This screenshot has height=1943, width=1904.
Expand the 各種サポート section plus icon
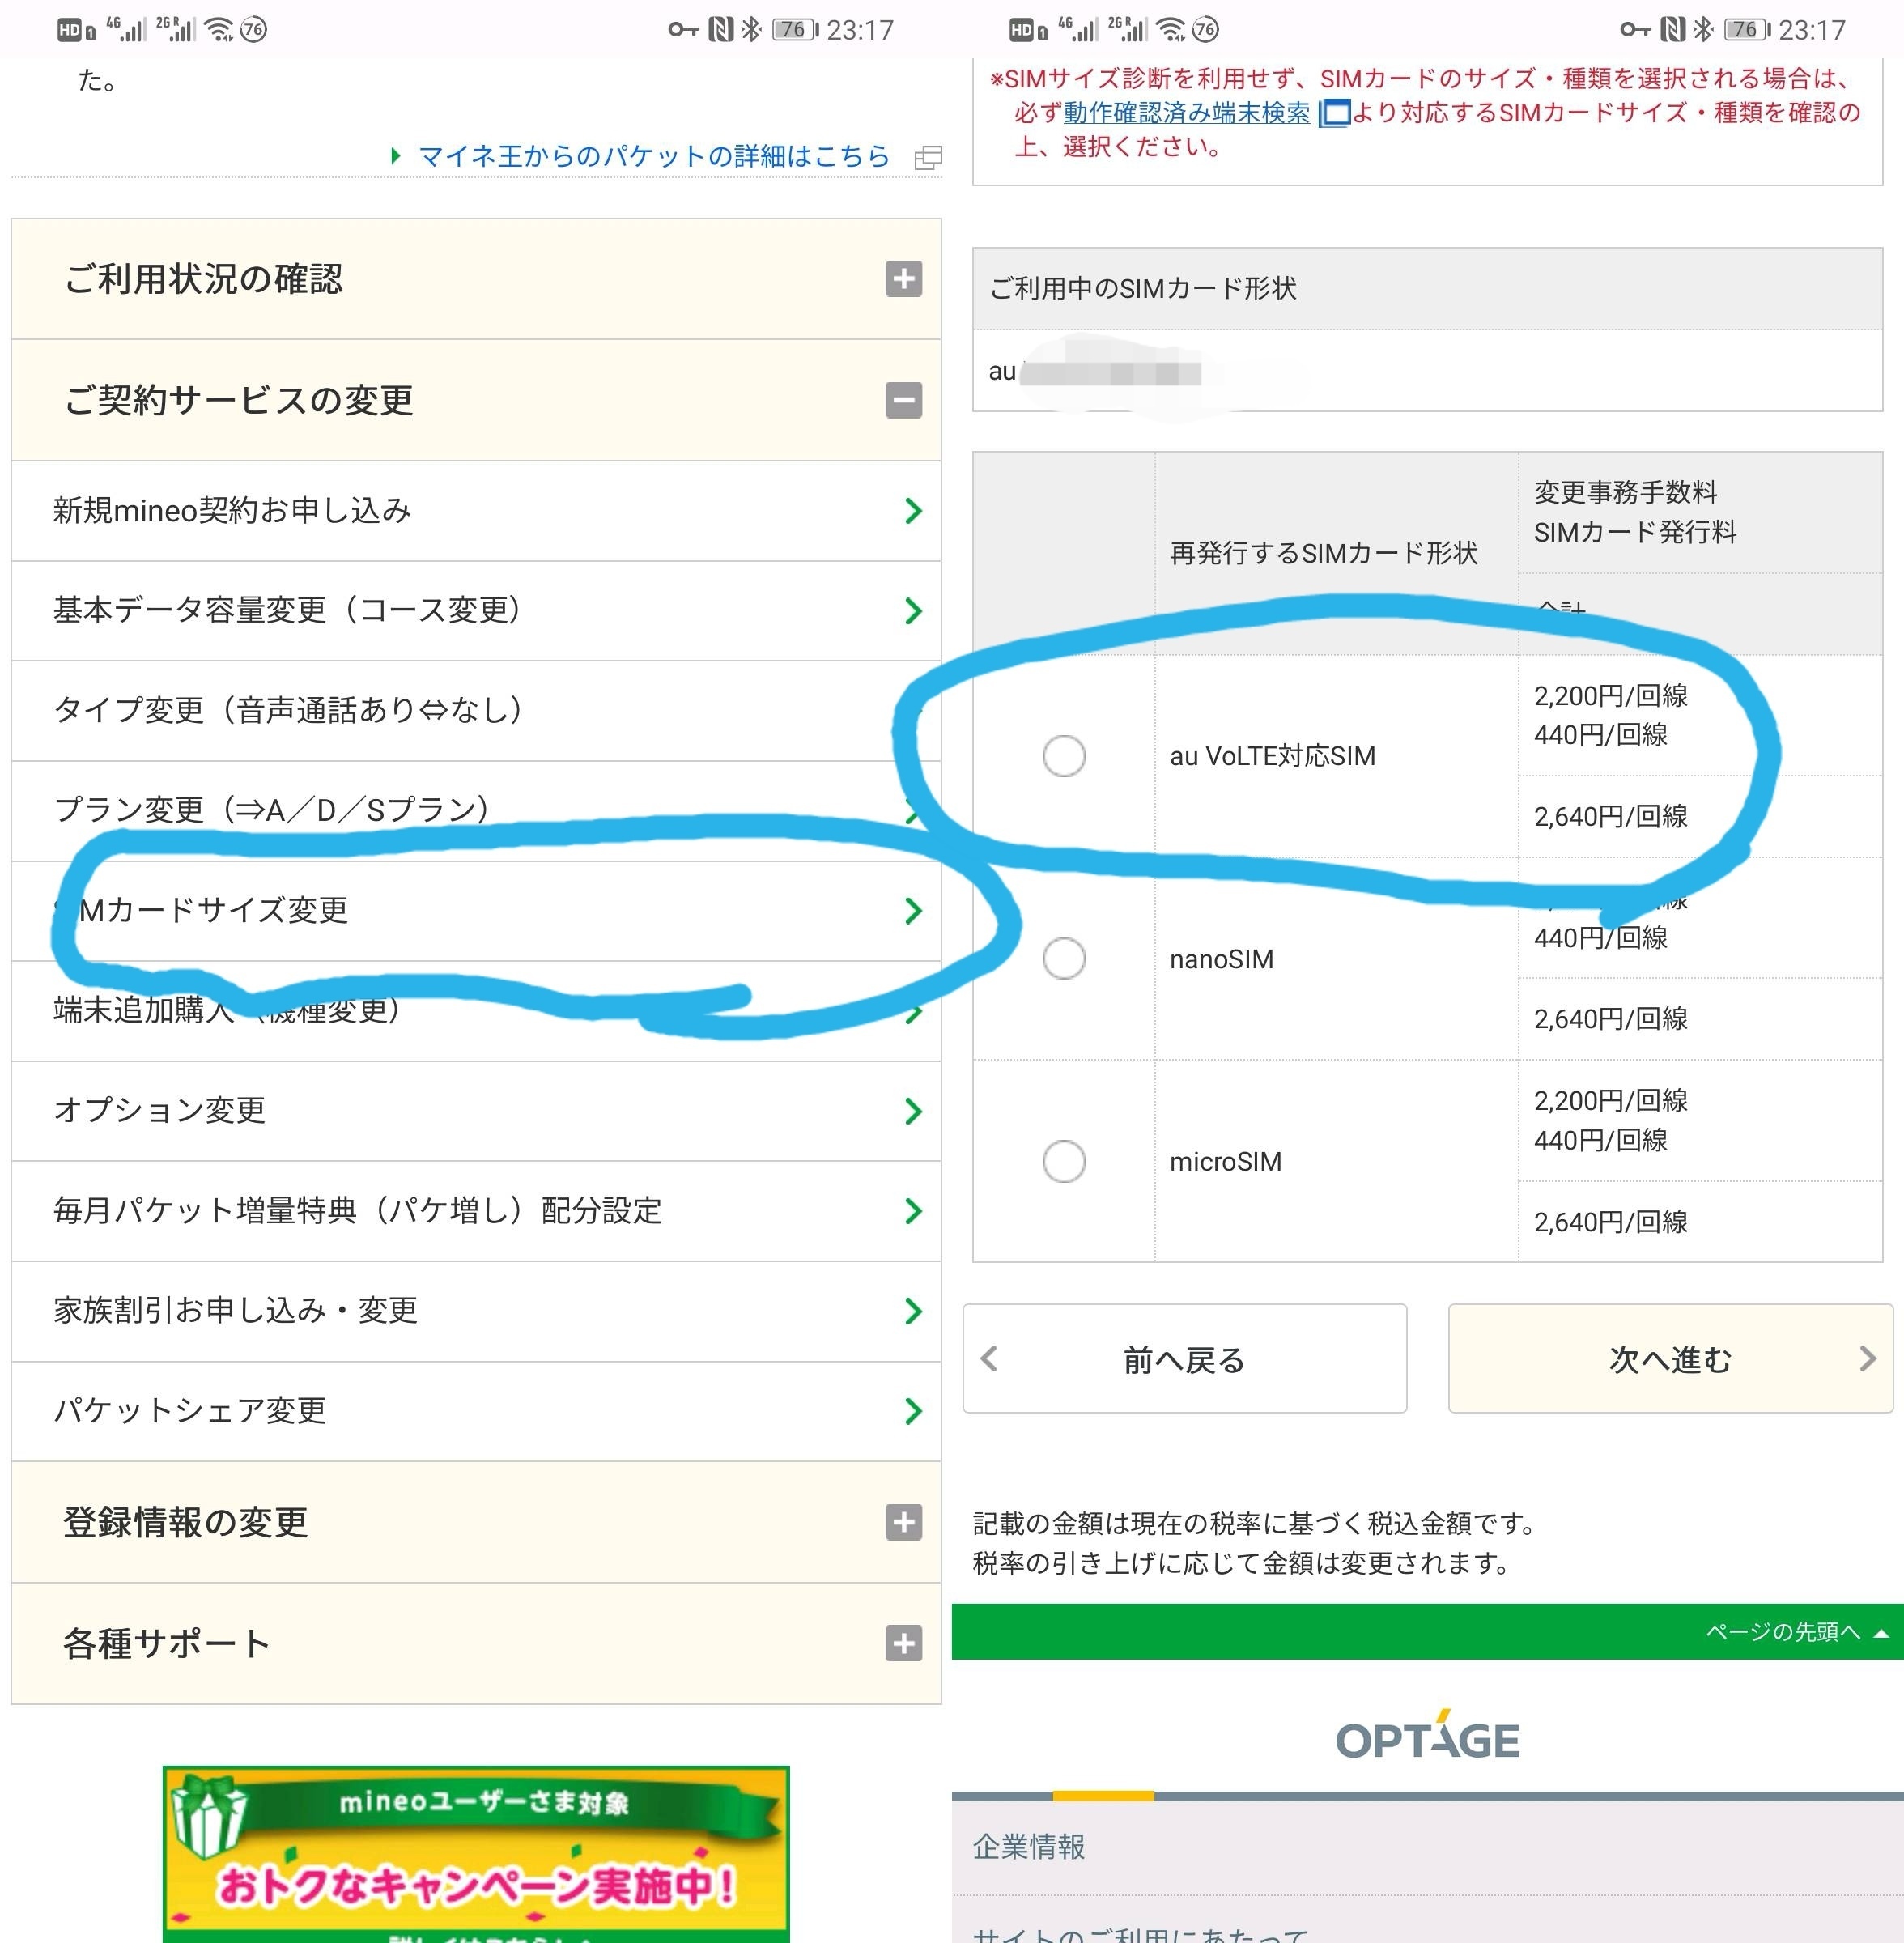pos(903,1643)
